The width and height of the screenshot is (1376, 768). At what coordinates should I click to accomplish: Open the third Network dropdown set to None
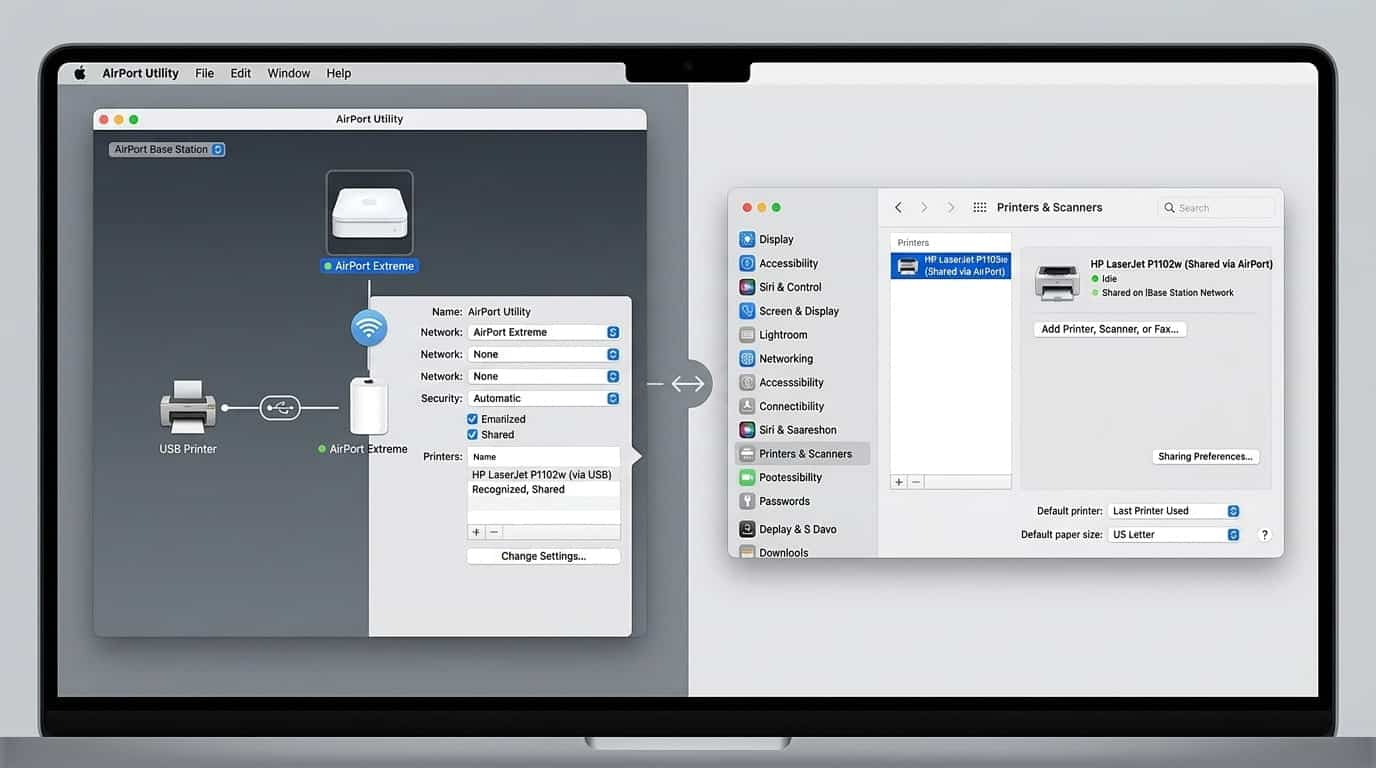544,376
